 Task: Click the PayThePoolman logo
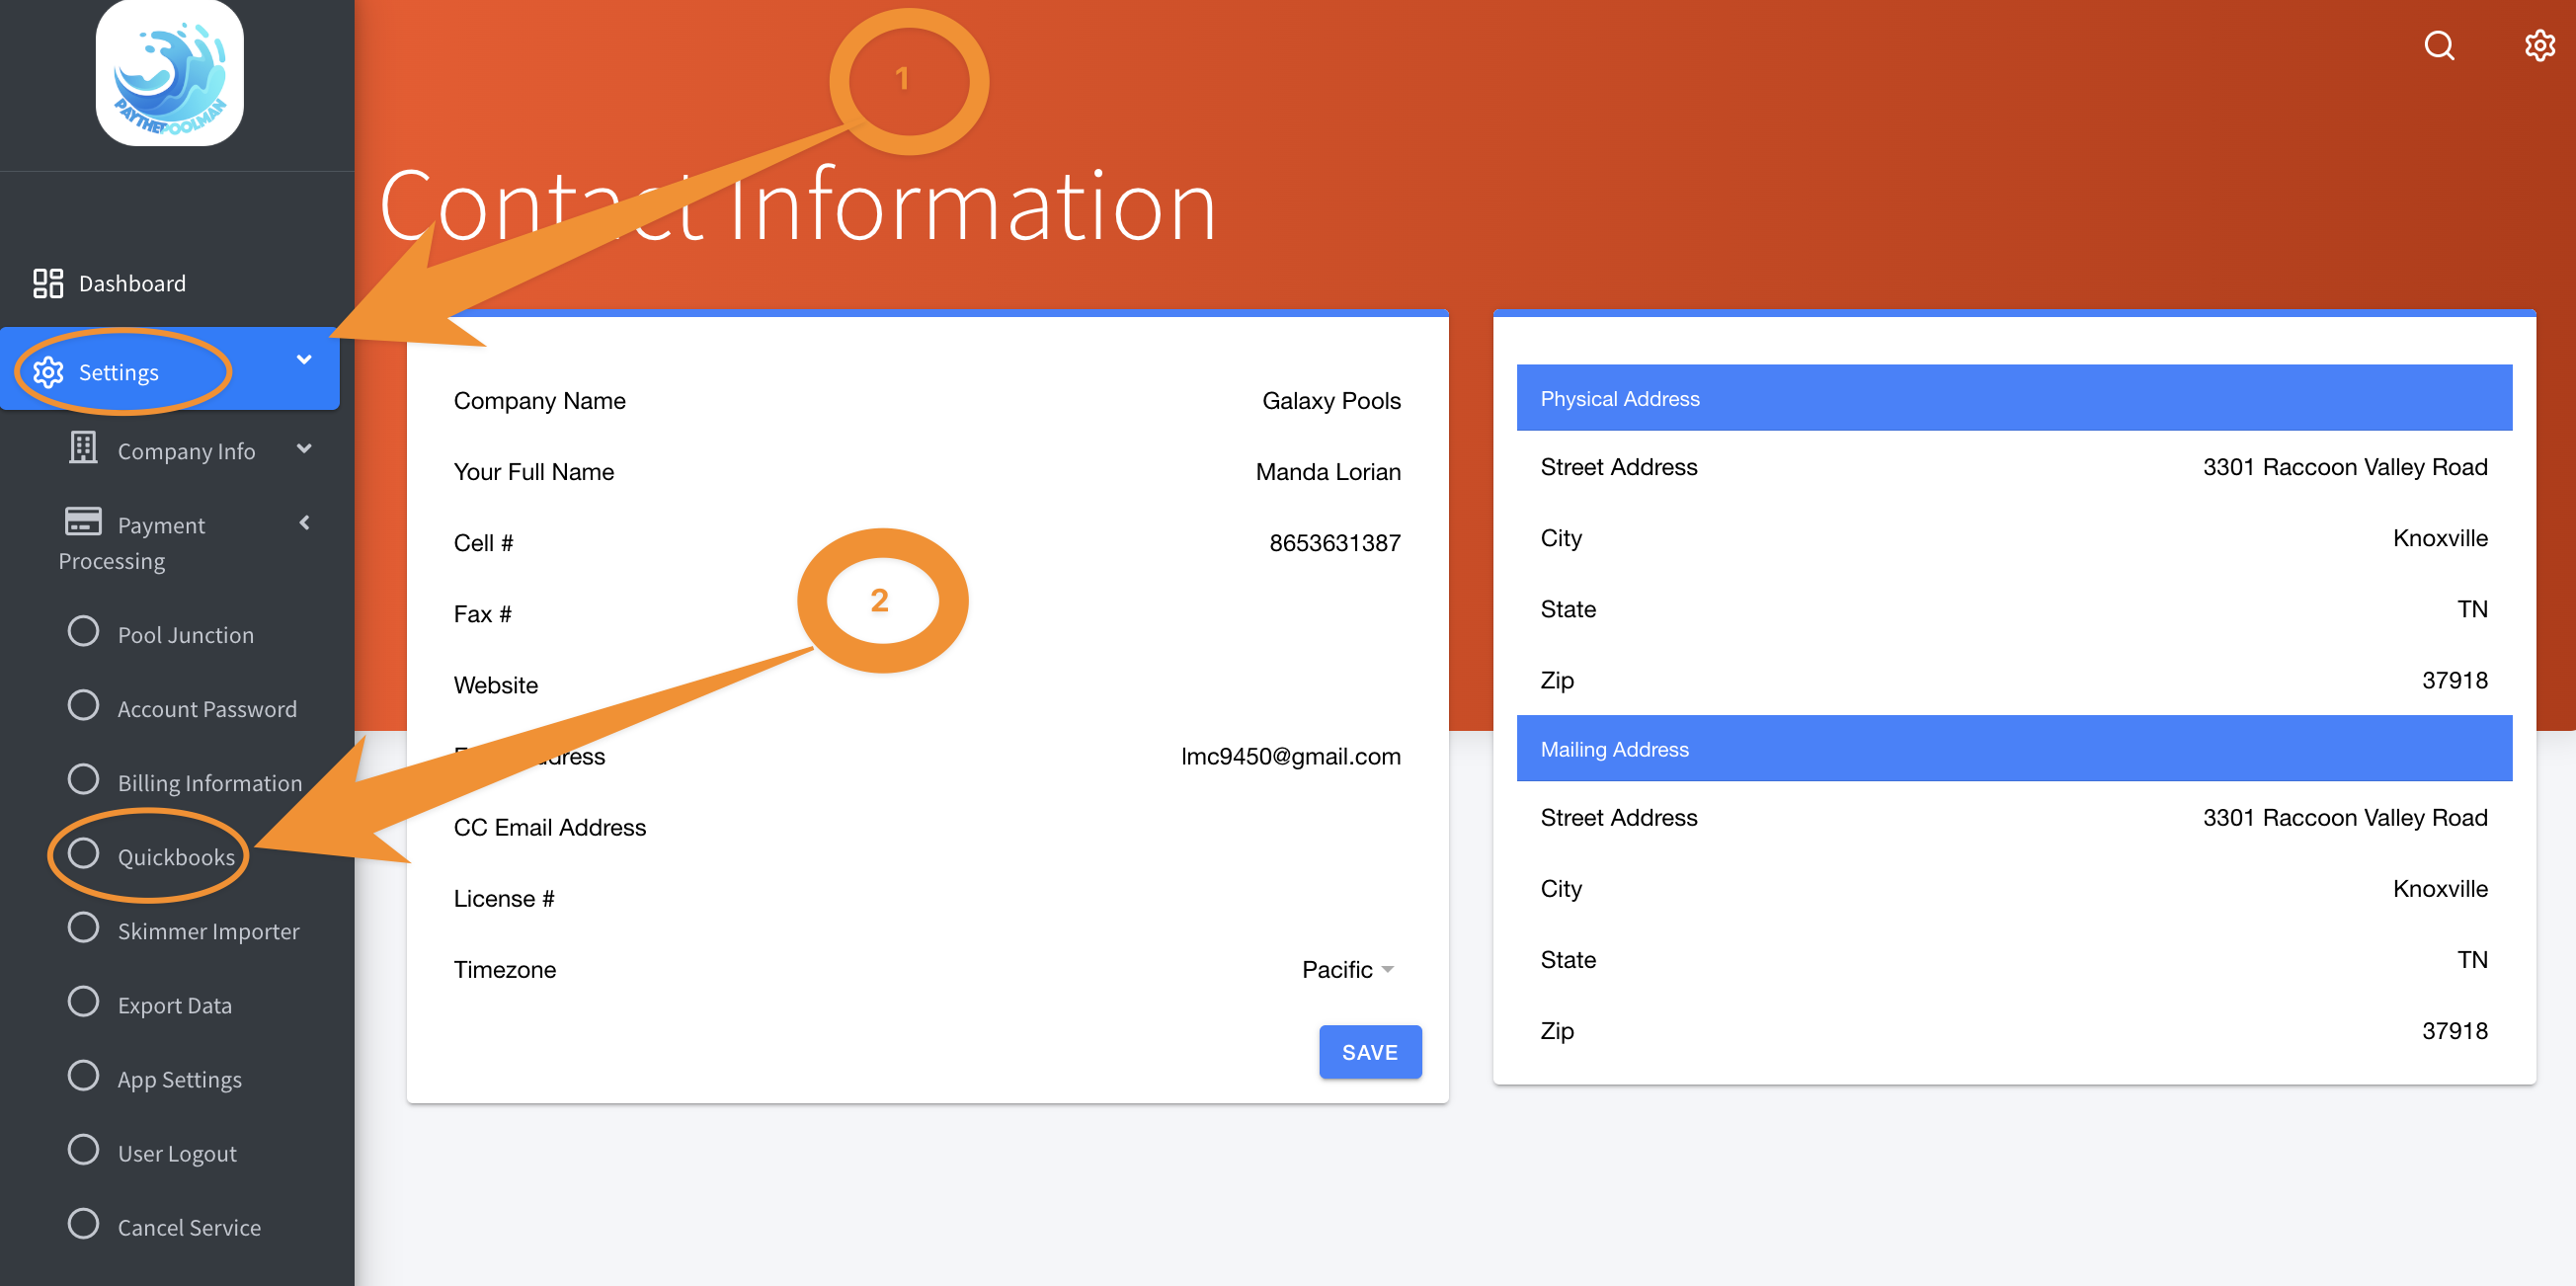[x=169, y=73]
